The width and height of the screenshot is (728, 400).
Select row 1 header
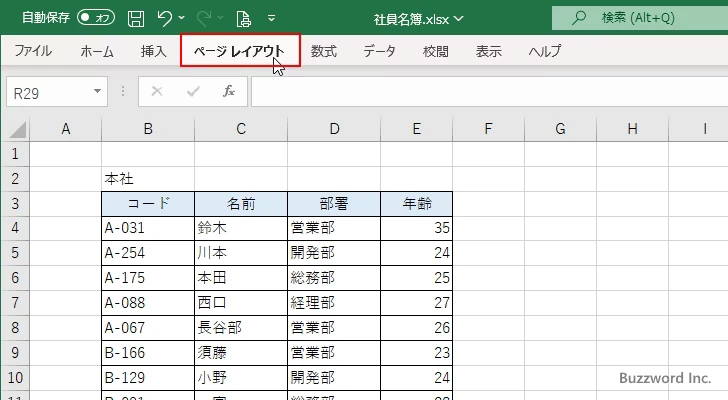point(15,154)
